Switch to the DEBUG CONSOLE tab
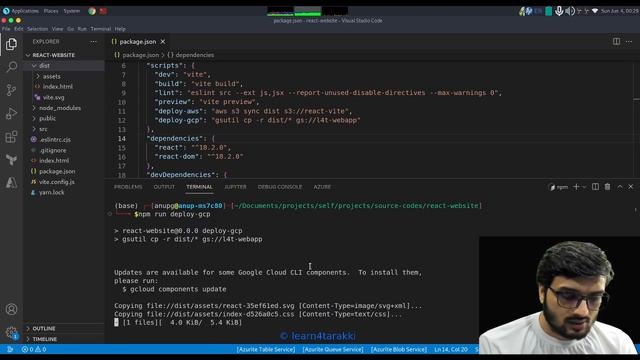Screen dimensions: 640x360 pyautogui.click(x=280, y=187)
